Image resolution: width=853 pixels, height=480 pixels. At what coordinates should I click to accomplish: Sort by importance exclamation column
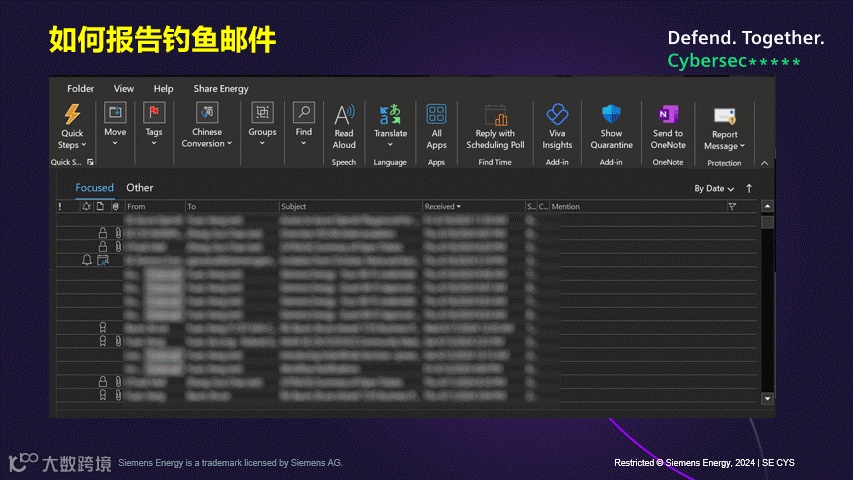coord(60,206)
